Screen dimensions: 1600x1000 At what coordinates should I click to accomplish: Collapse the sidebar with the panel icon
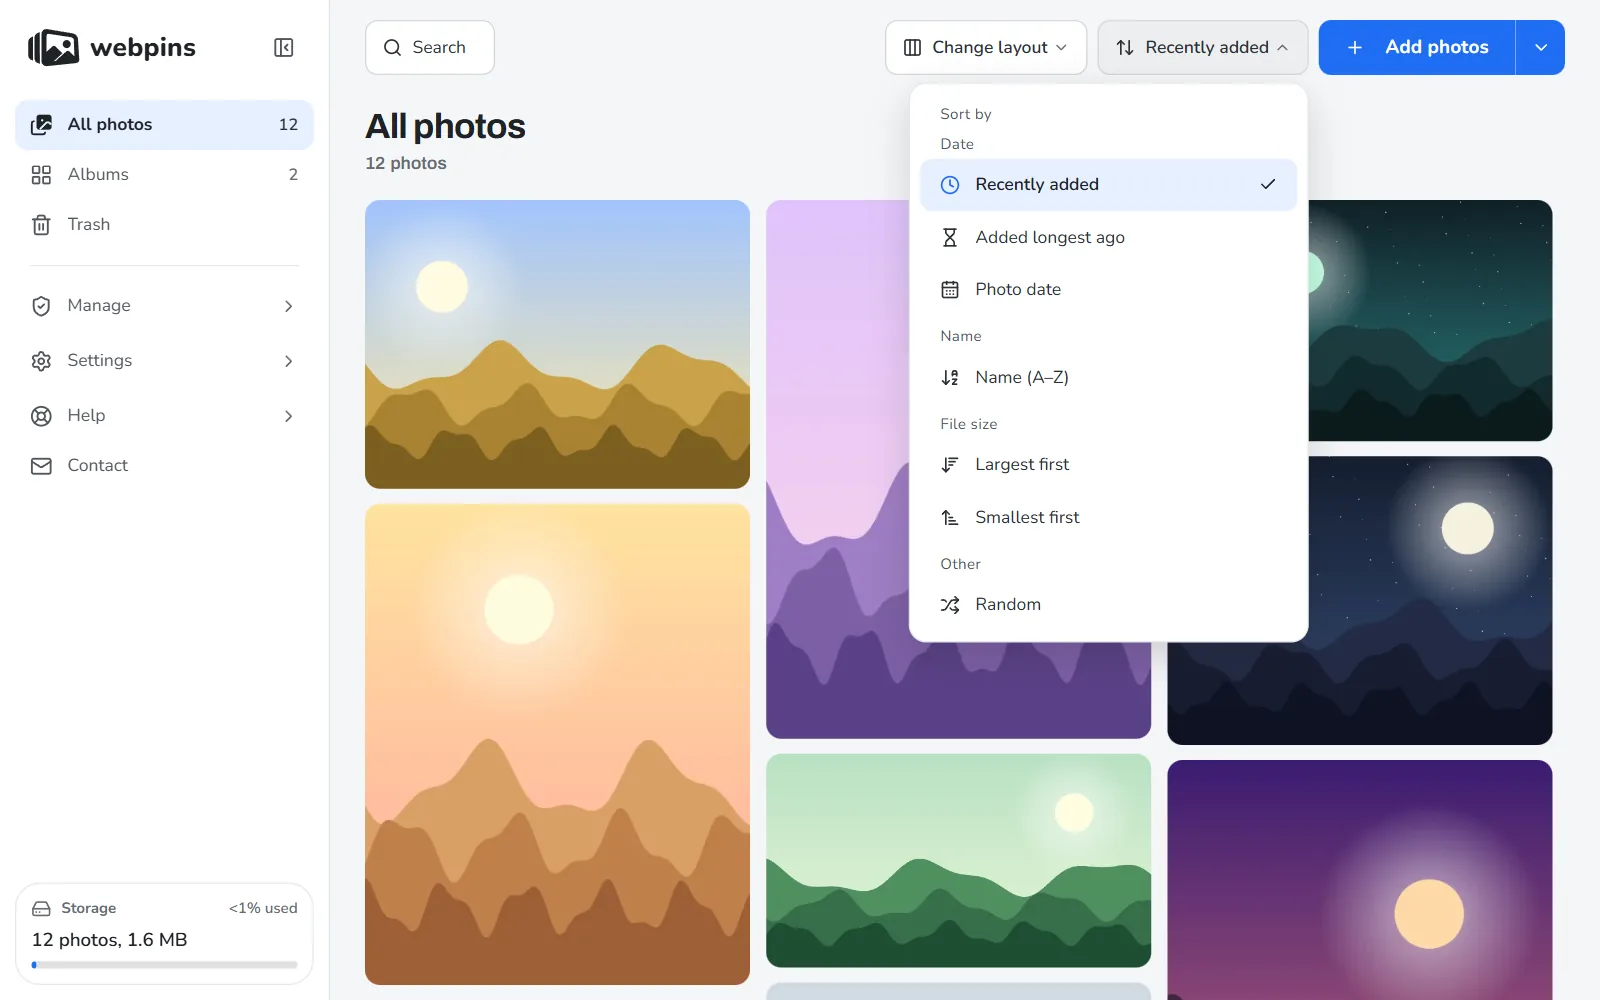(x=284, y=48)
